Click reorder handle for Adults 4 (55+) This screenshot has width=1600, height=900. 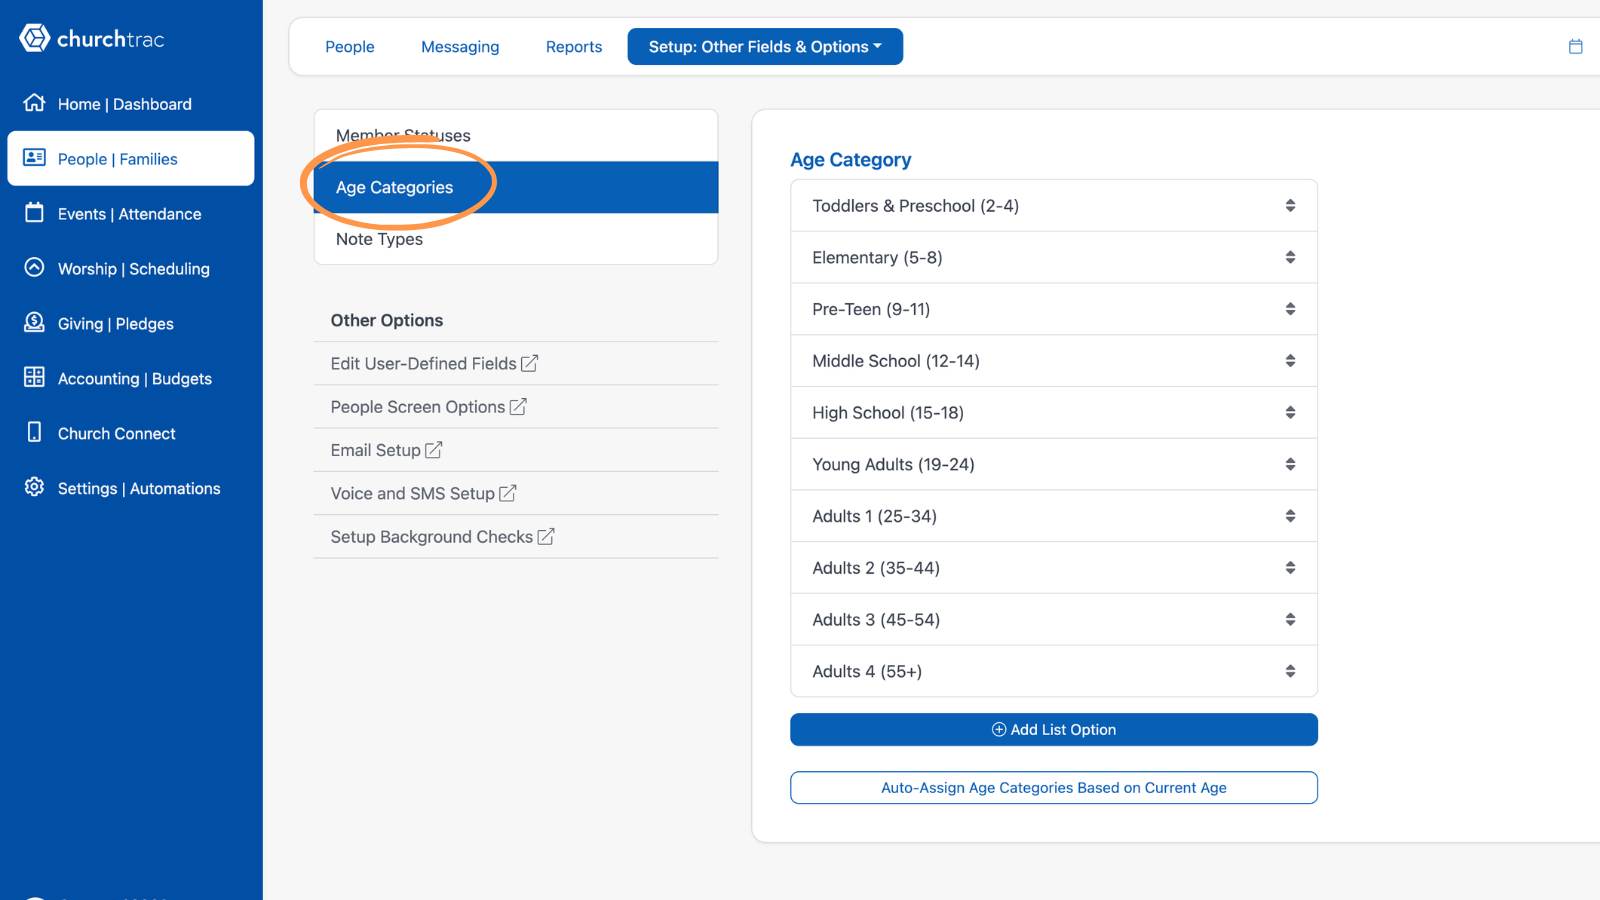1290,671
